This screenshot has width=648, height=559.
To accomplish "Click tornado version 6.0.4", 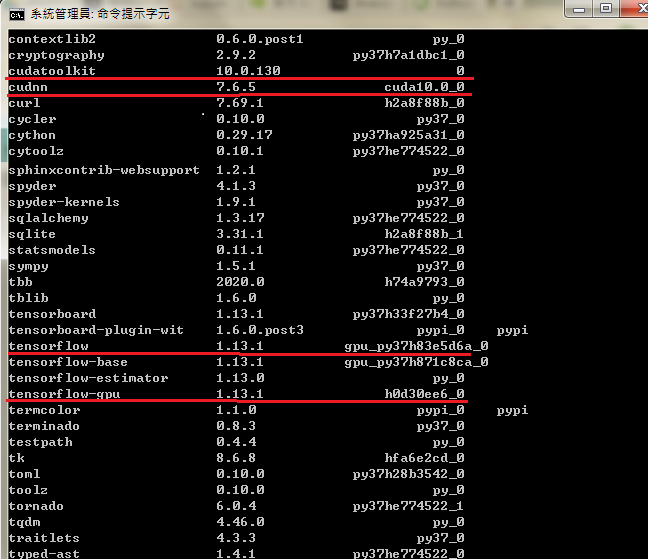I will (x=236, y=506).
